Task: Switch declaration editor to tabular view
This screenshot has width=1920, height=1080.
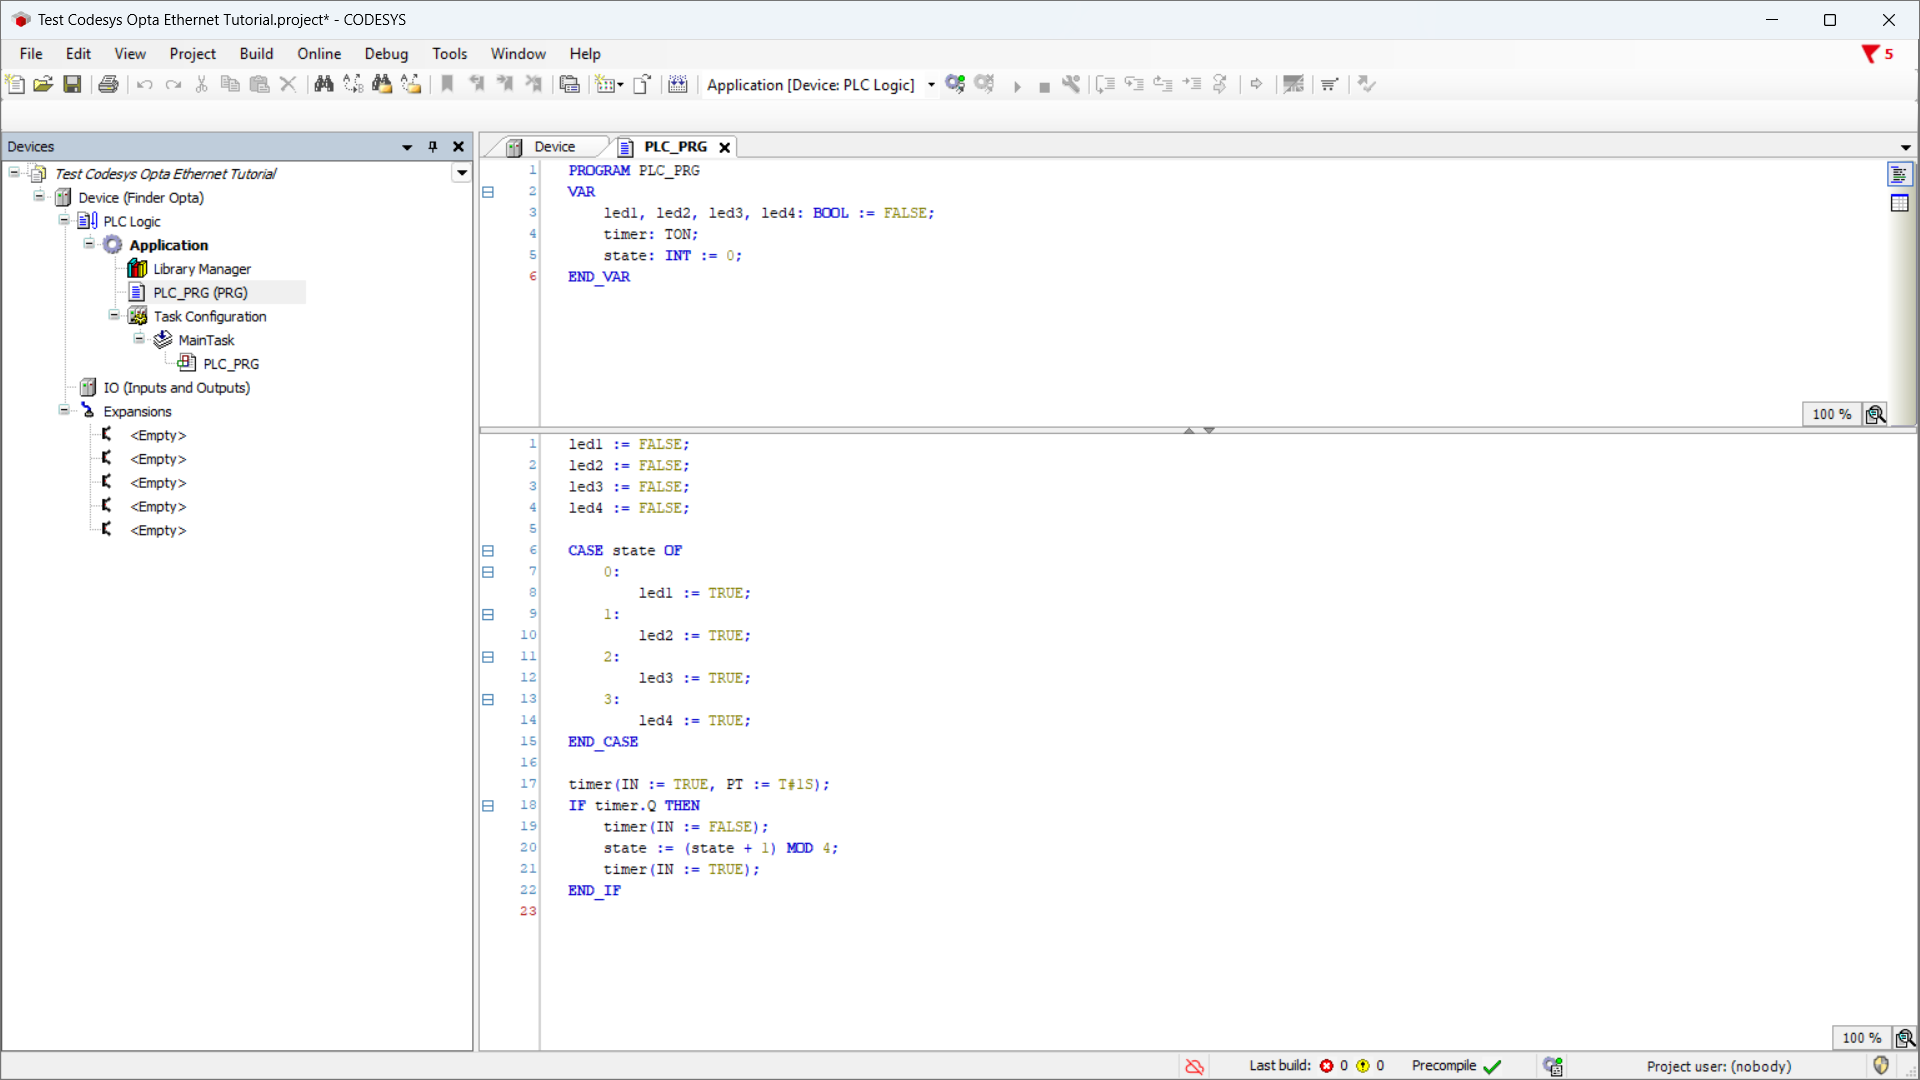Action: (x=1899, y=203)
